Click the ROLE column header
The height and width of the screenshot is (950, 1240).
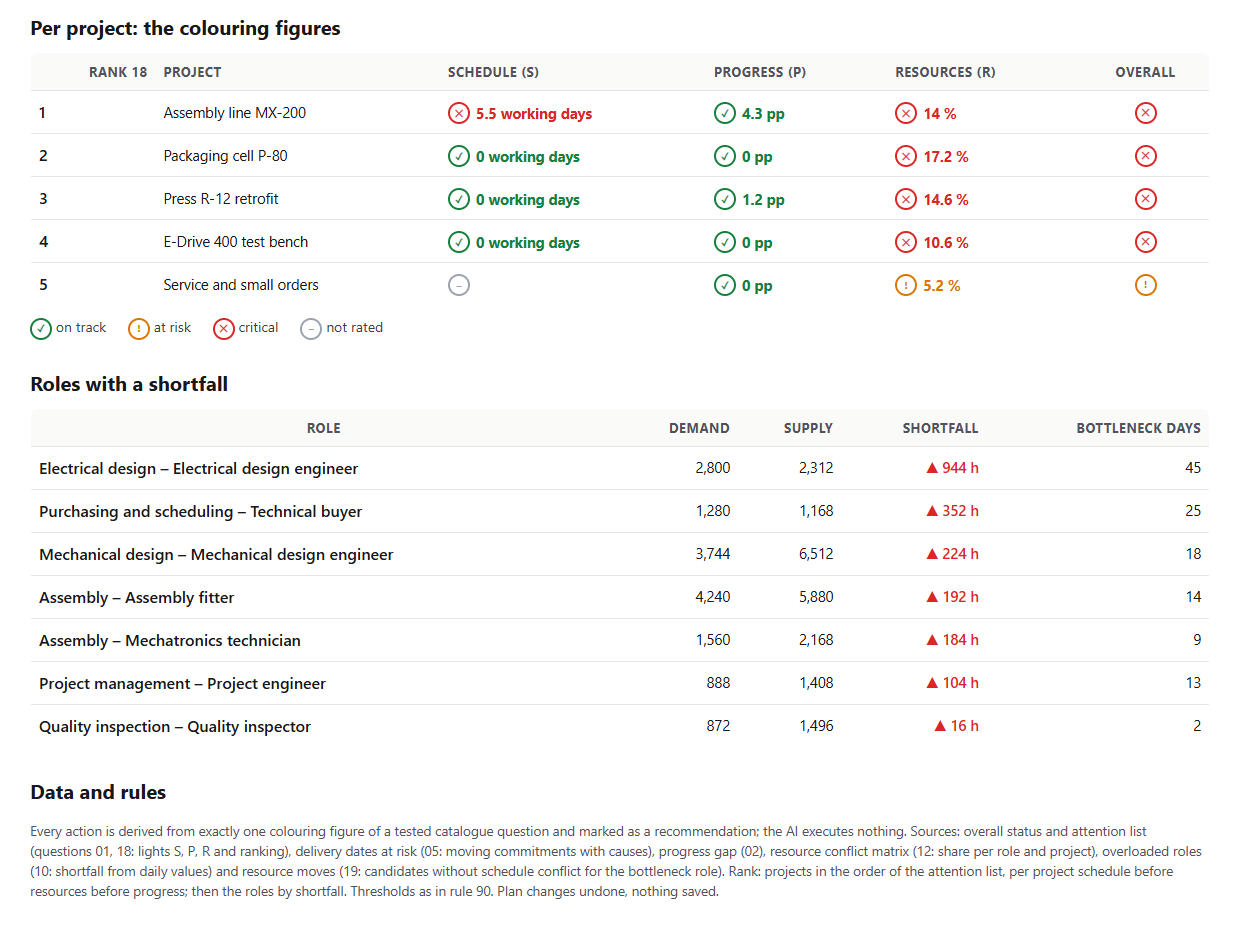pos(324,428)
